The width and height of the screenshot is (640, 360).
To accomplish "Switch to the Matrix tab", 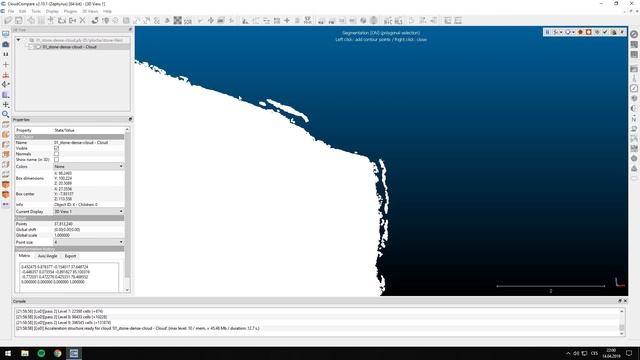I will tap(24, 256).
